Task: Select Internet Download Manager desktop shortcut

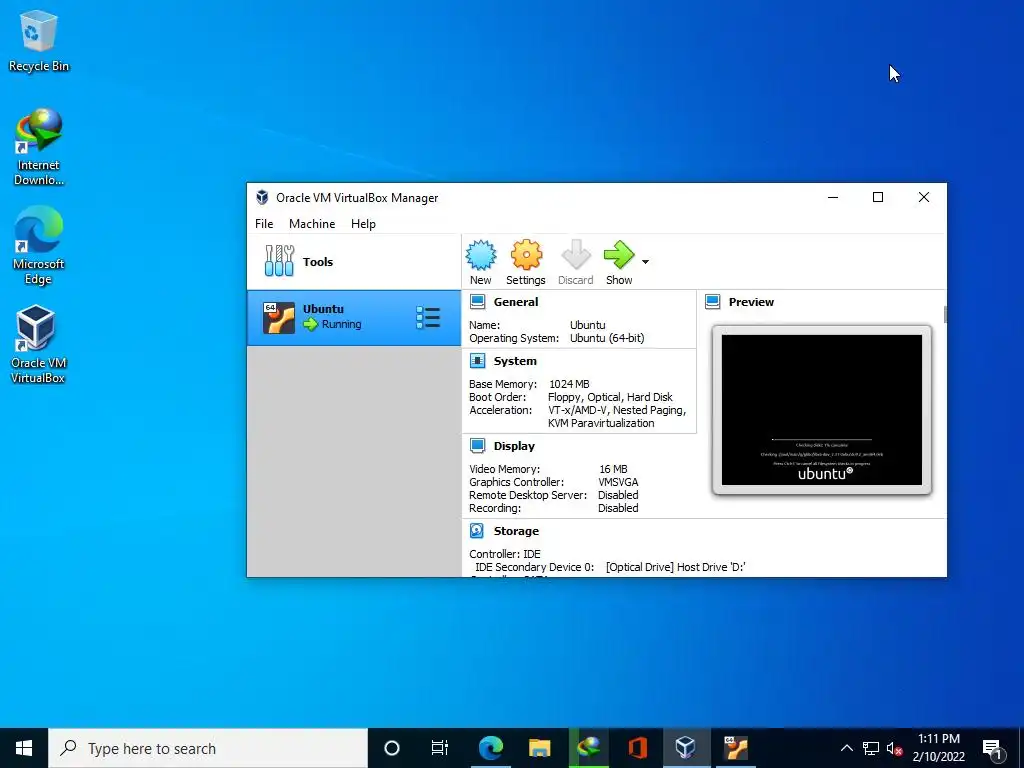Action: [39, 148]
